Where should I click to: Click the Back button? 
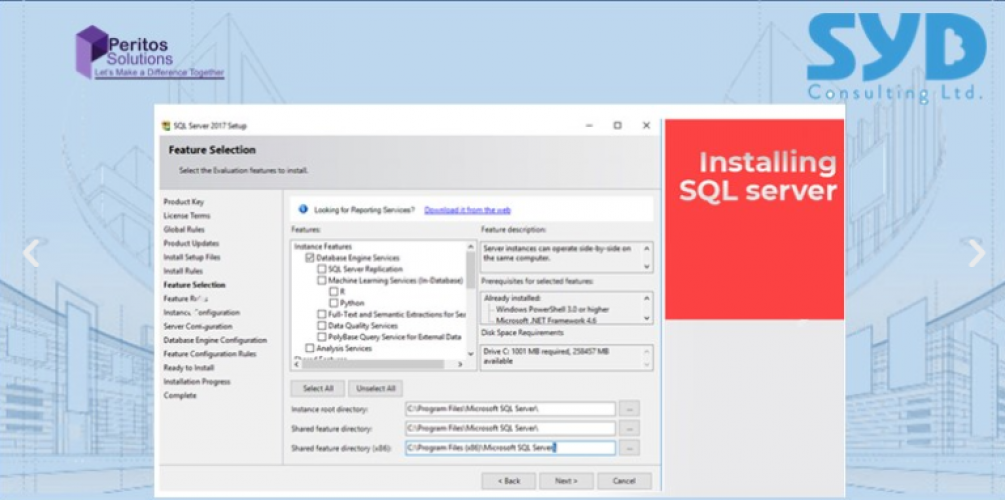pos(509,481)
